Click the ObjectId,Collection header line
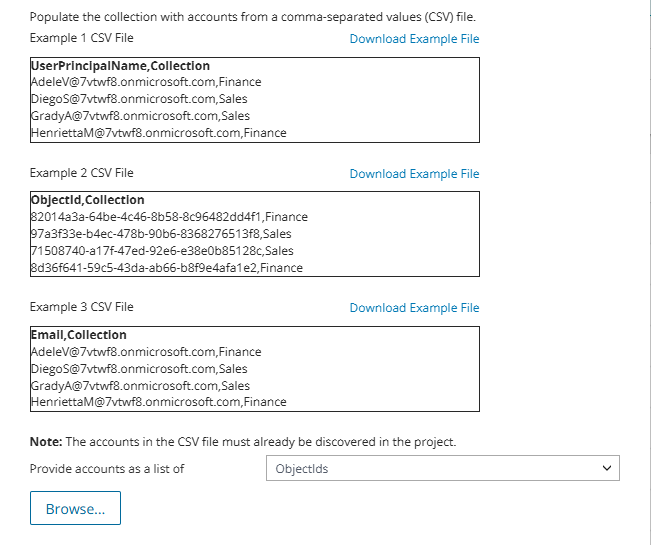Image resolution: width=651 pixels, height=545 pixels. click(88, 200)
